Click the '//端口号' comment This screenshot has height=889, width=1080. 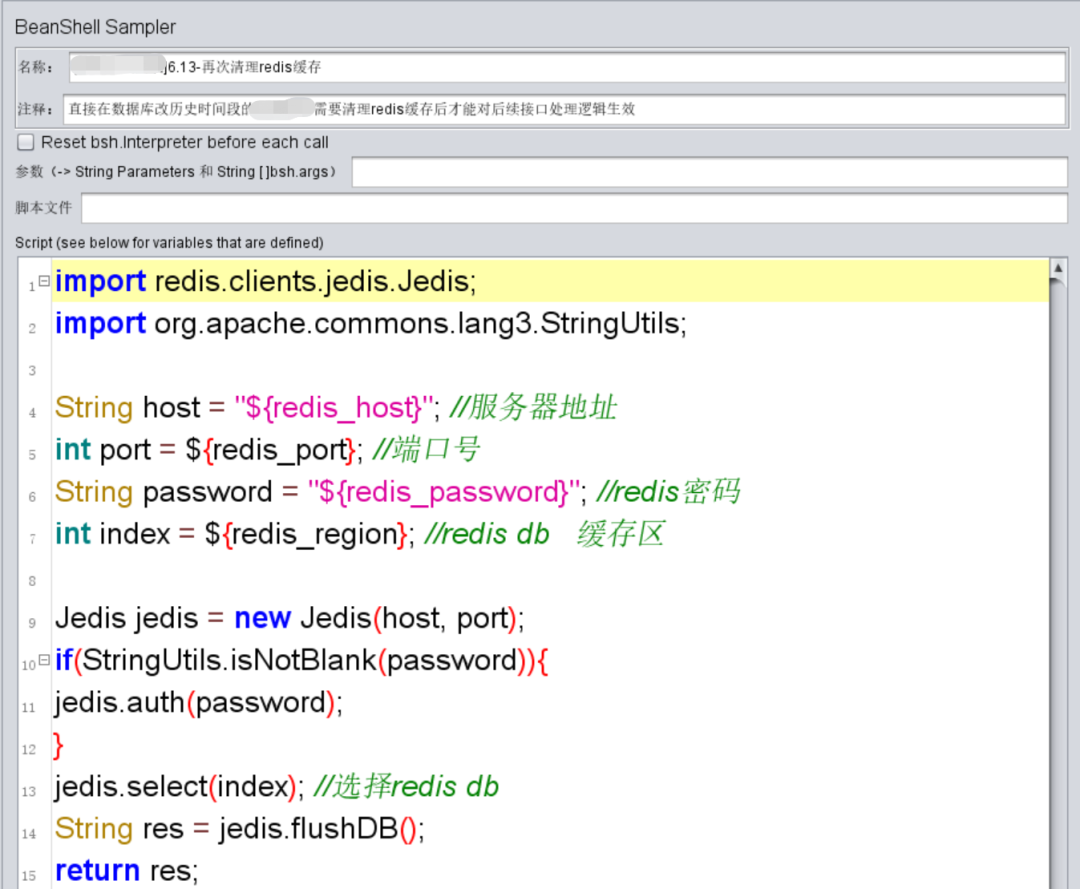point(426,450)
